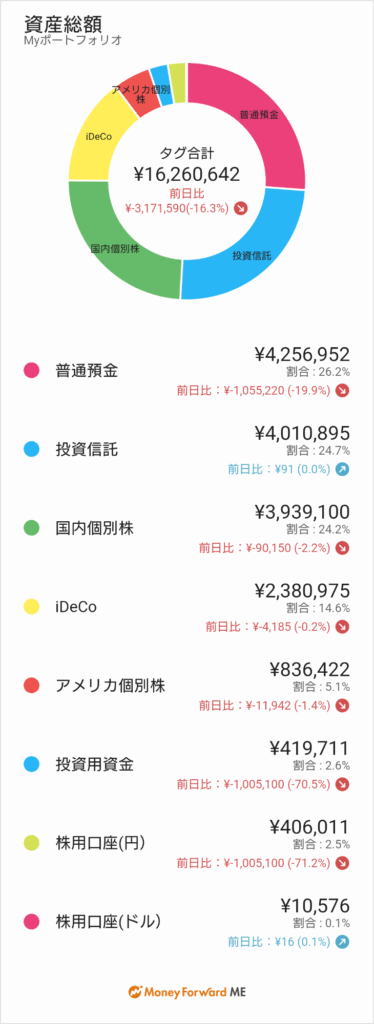Click the down-arrow icon beside 普通預金 change
This screenshot has height=1024, width=374.
[x=343, y=391]
